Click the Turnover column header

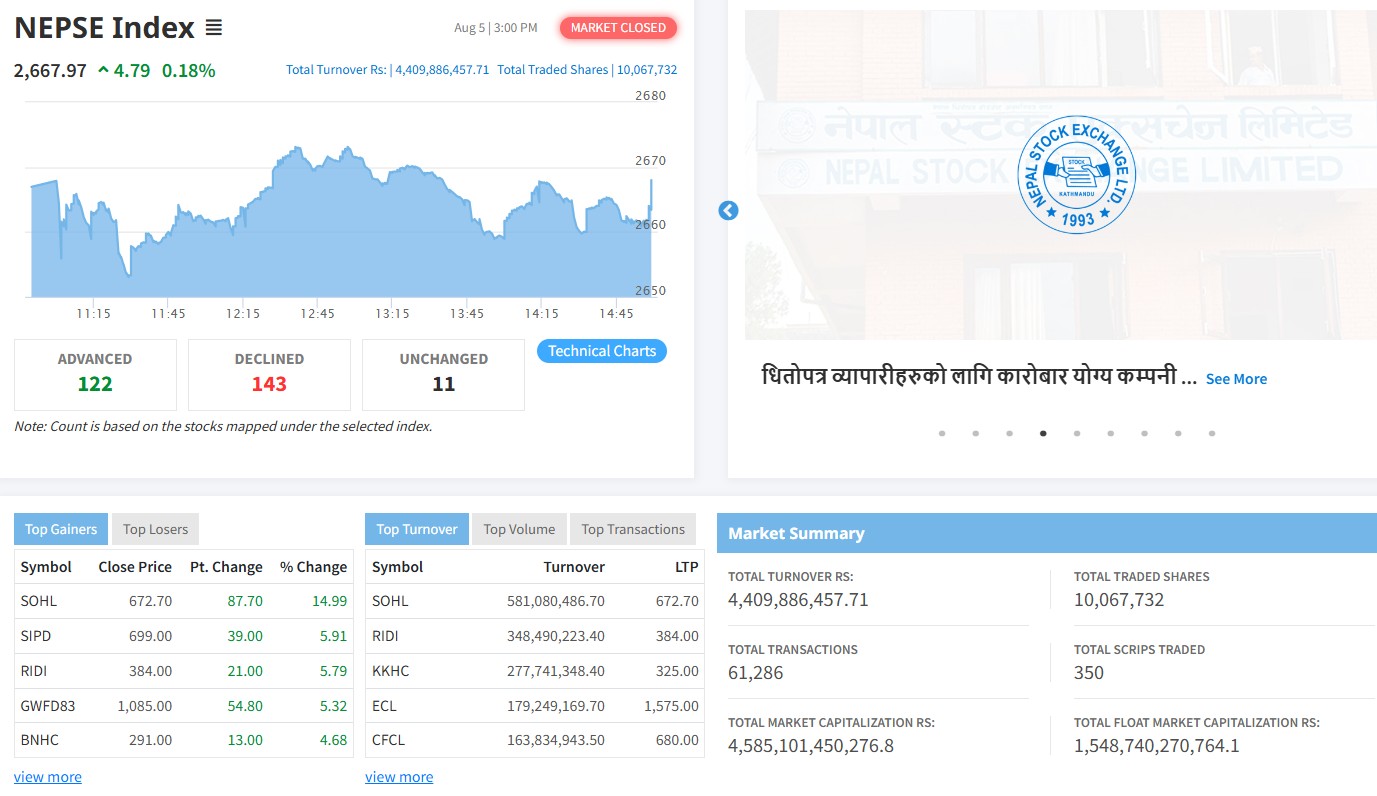pyautogui.click(x=574, y=567)
